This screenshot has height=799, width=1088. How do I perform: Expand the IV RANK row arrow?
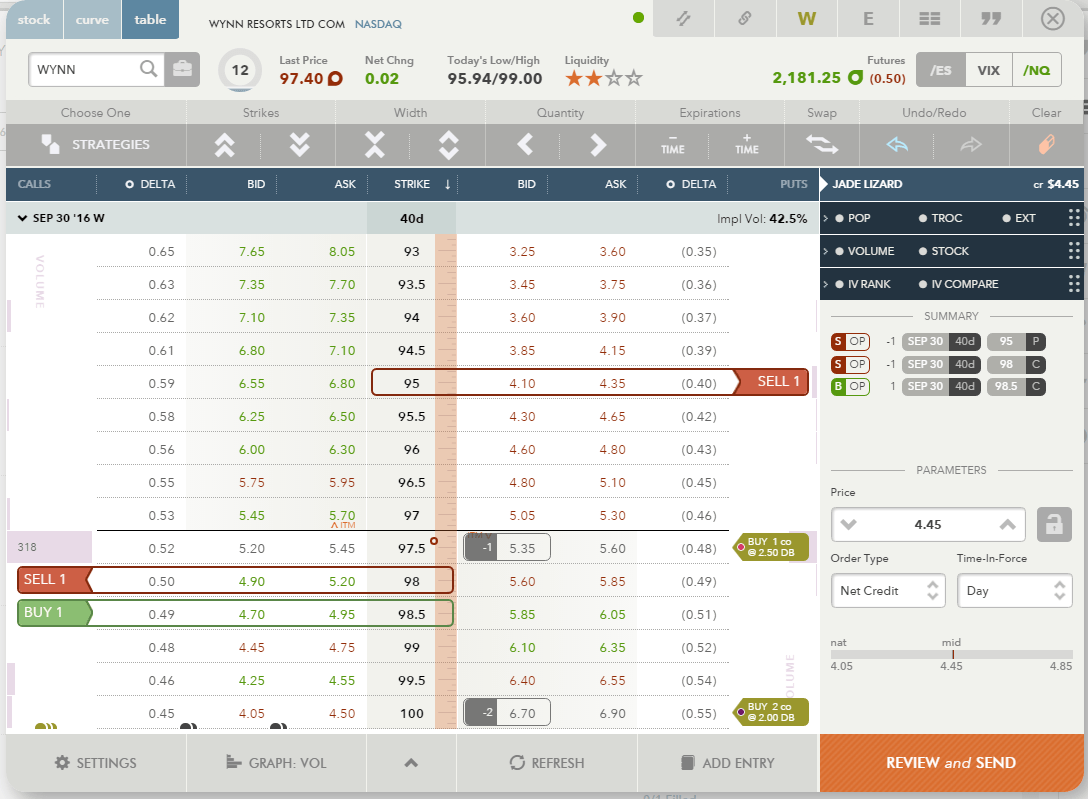coord(826,284)
